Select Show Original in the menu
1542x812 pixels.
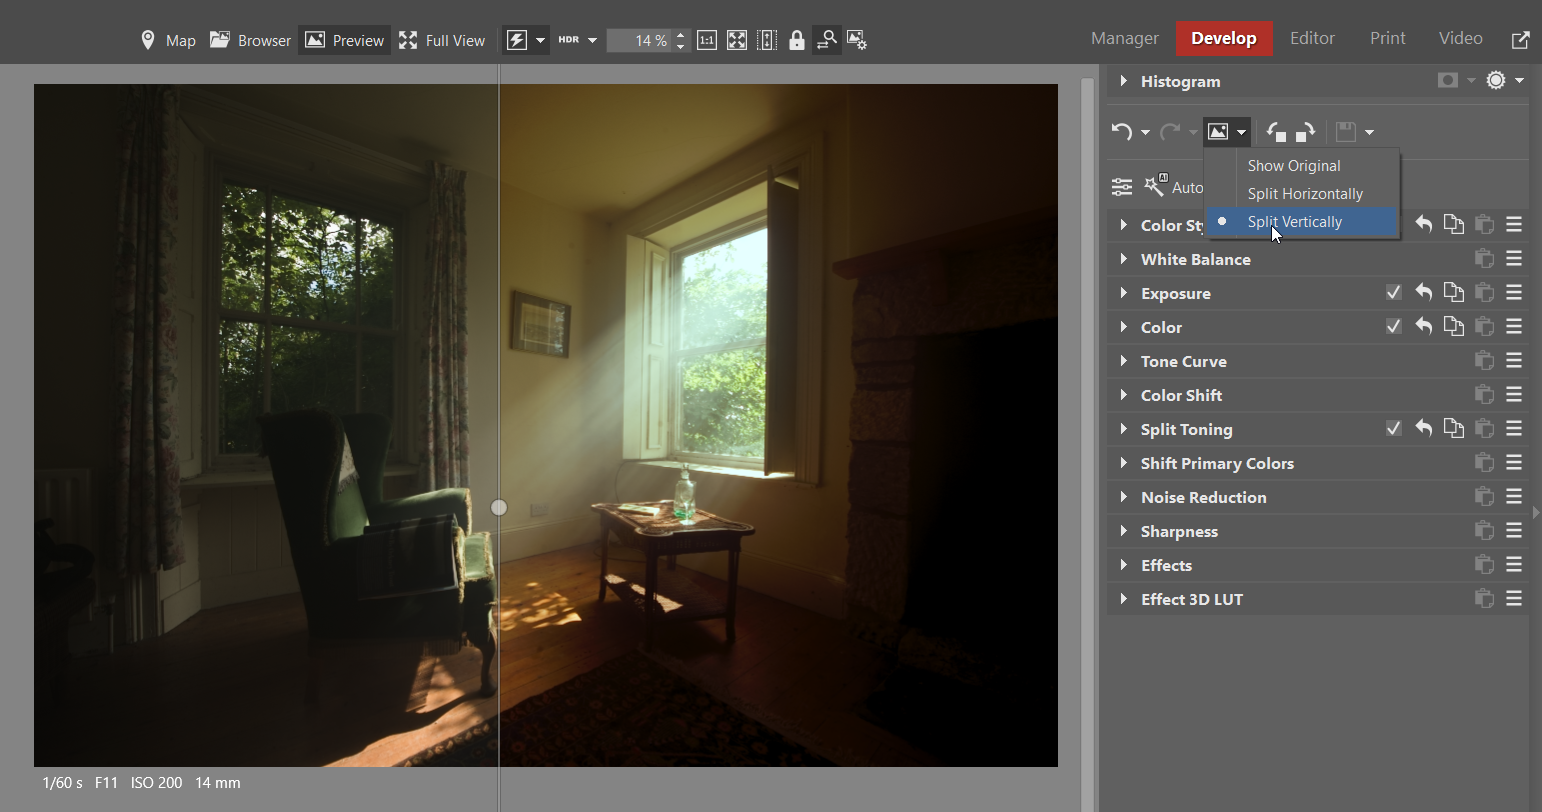click(1294, 166)
